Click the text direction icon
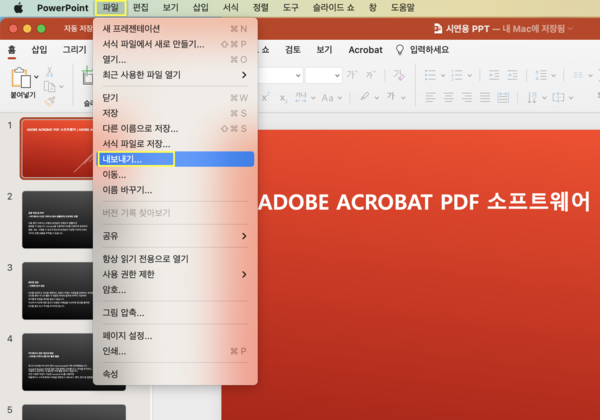The width and height of the screenshot is (600, 420). 532,98
